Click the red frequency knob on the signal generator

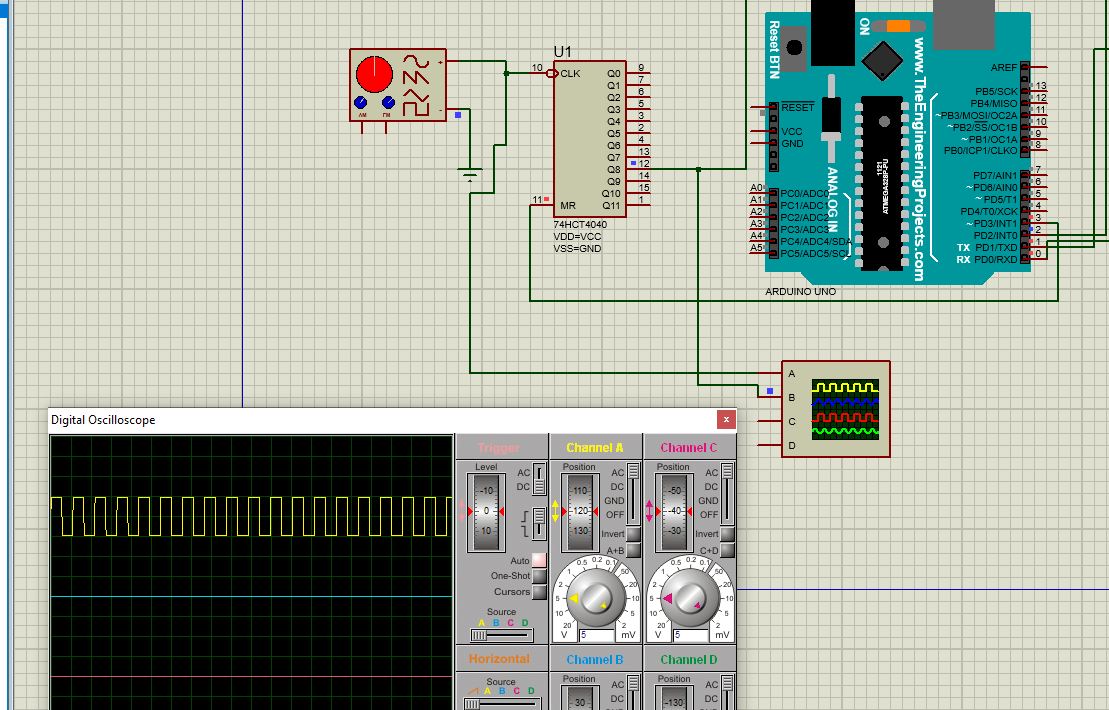click(x=374, y=74)
